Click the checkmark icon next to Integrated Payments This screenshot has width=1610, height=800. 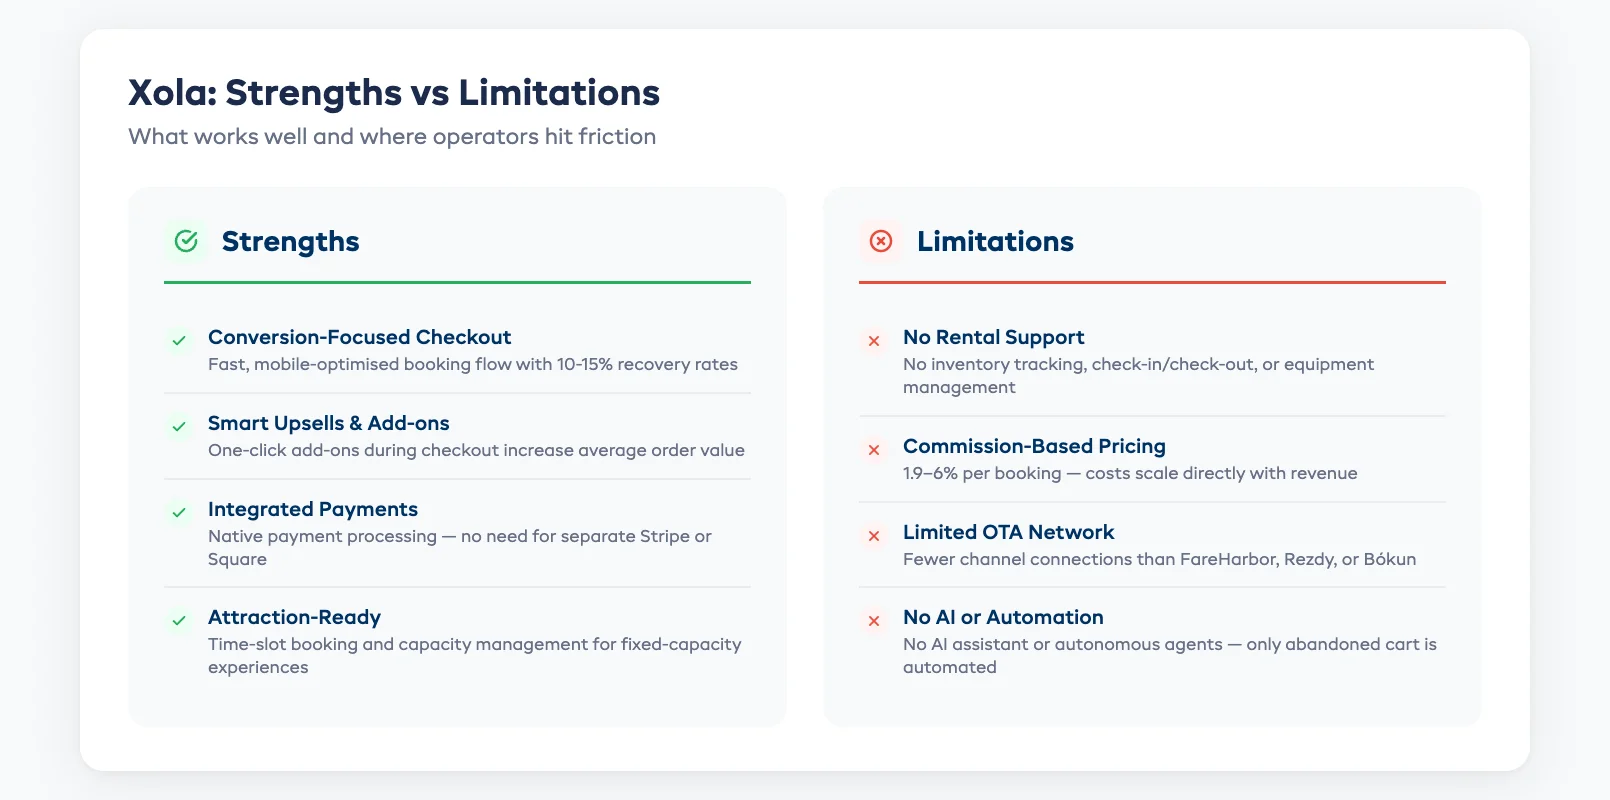(179, 513)
